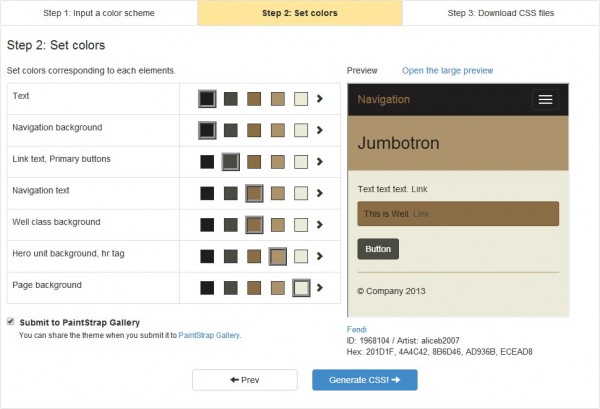The image size is (600, 409).
Task: Expand more colors arrow in Text row
Action: (320, 99)
